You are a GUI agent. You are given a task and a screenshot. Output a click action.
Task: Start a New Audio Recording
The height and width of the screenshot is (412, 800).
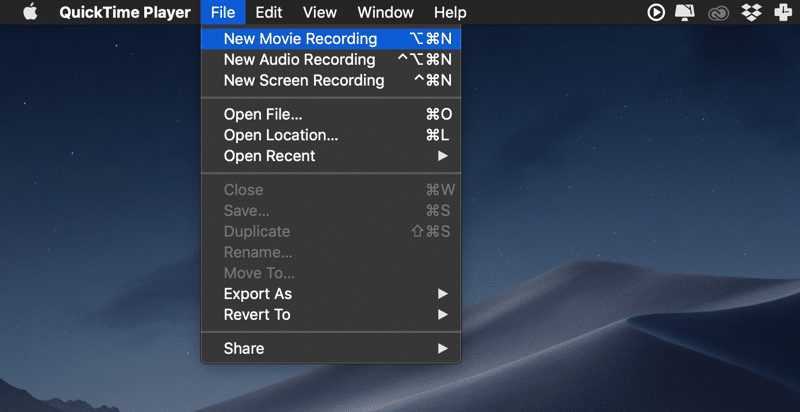click(330, 60)
